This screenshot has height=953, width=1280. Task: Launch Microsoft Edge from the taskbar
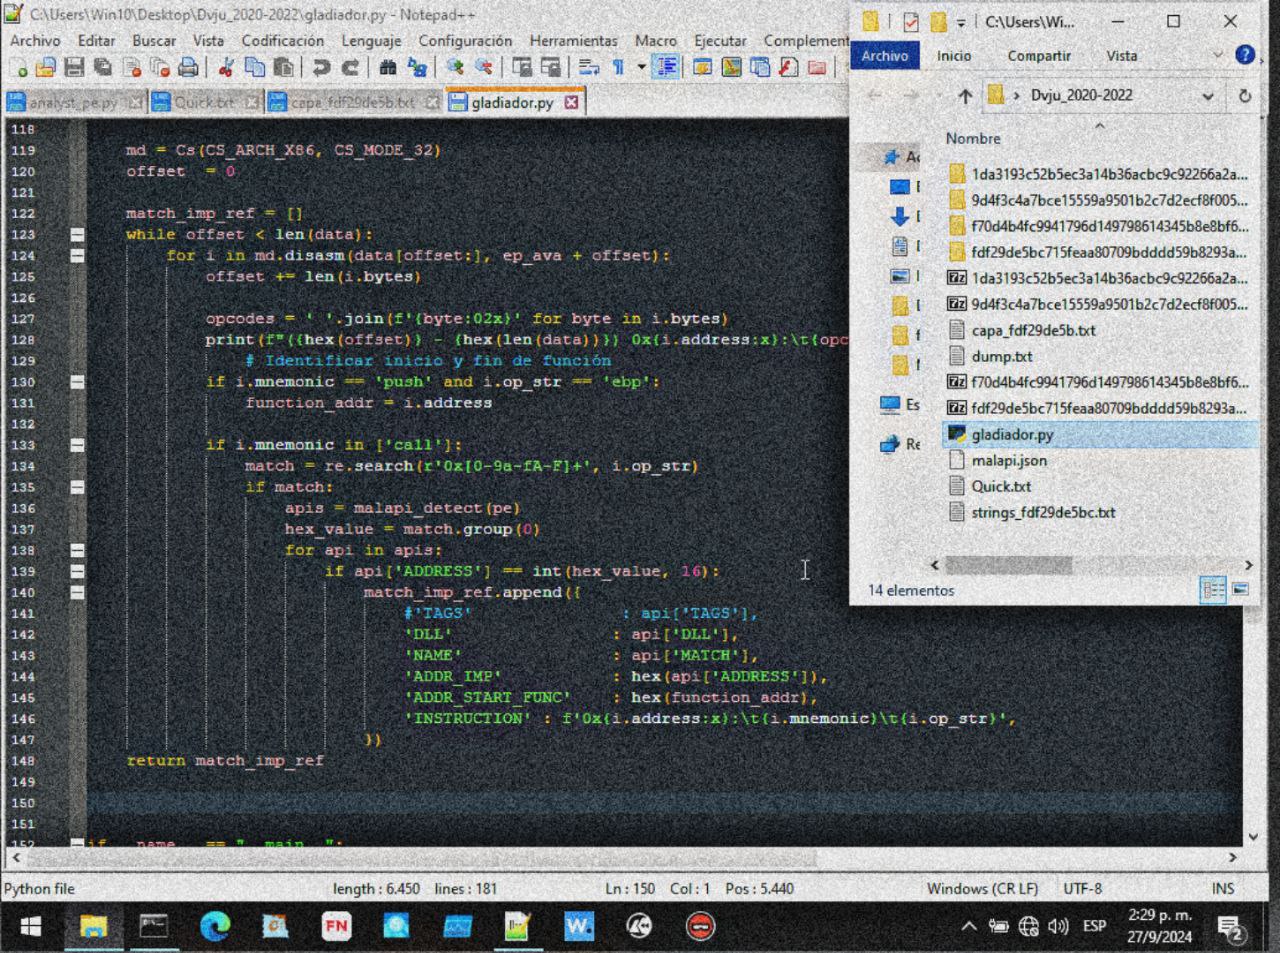click(x=214, y=925)
